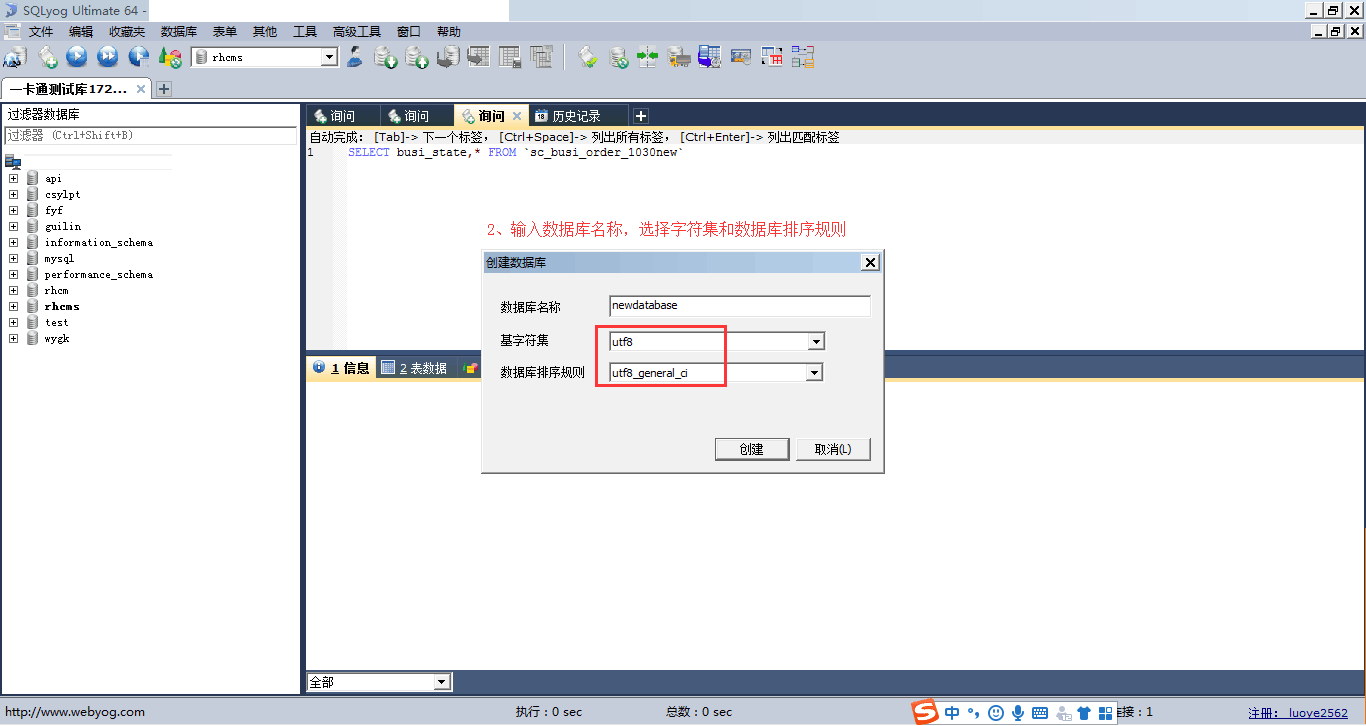The image size is (1366, 726).
Task: Run the execute query play icon
Action: (x=77, y=57)
